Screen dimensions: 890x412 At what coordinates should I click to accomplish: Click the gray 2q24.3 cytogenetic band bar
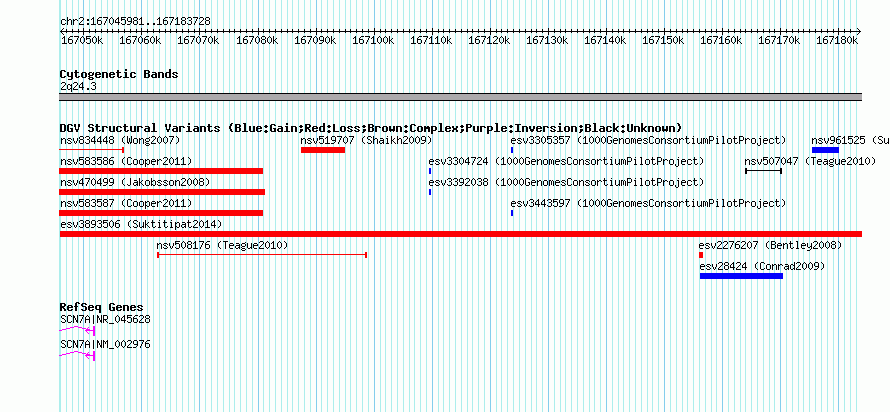(x=461, y=97)
